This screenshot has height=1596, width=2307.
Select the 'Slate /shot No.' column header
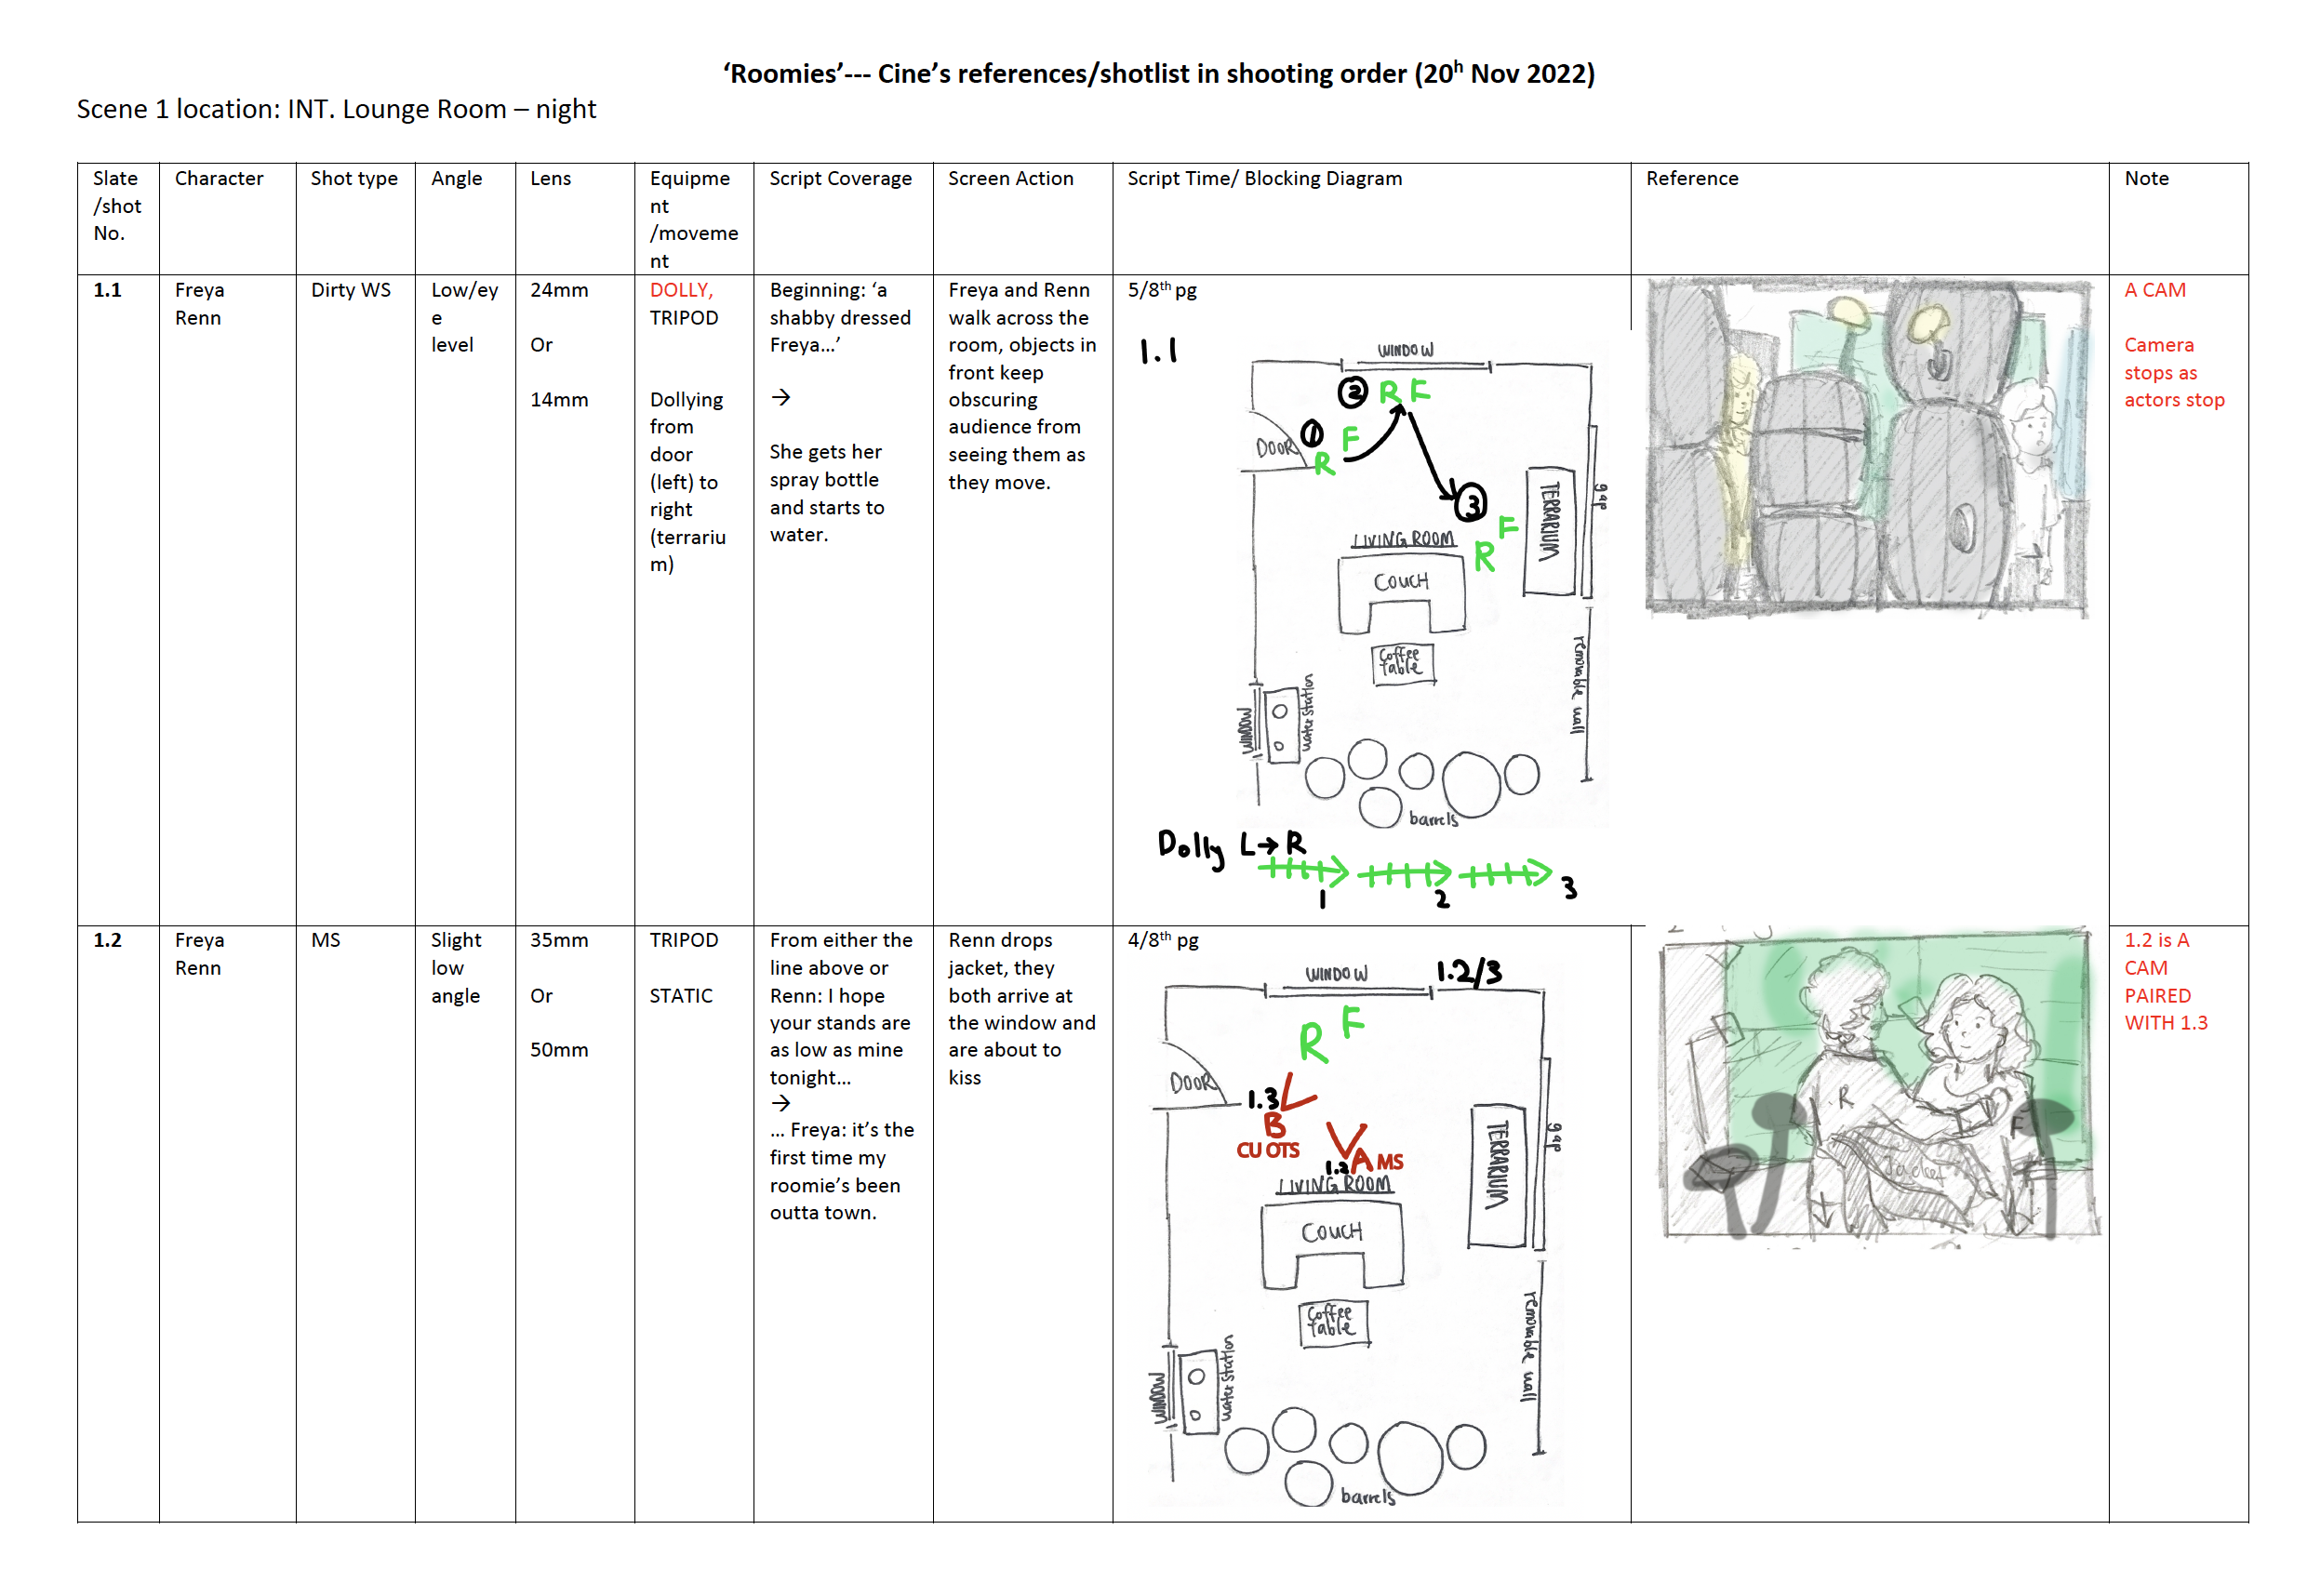point(117,206)
